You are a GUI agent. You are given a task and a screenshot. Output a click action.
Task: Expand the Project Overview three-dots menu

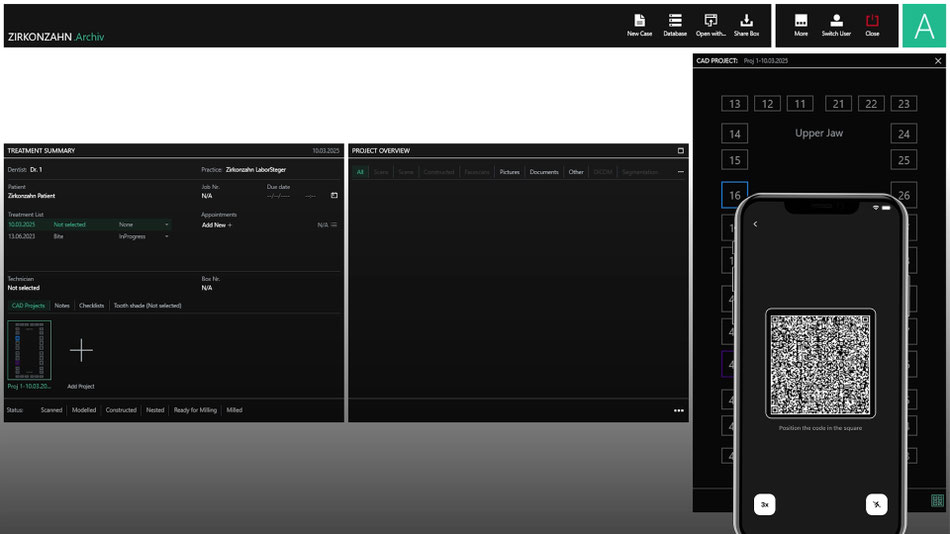[680, 172]
